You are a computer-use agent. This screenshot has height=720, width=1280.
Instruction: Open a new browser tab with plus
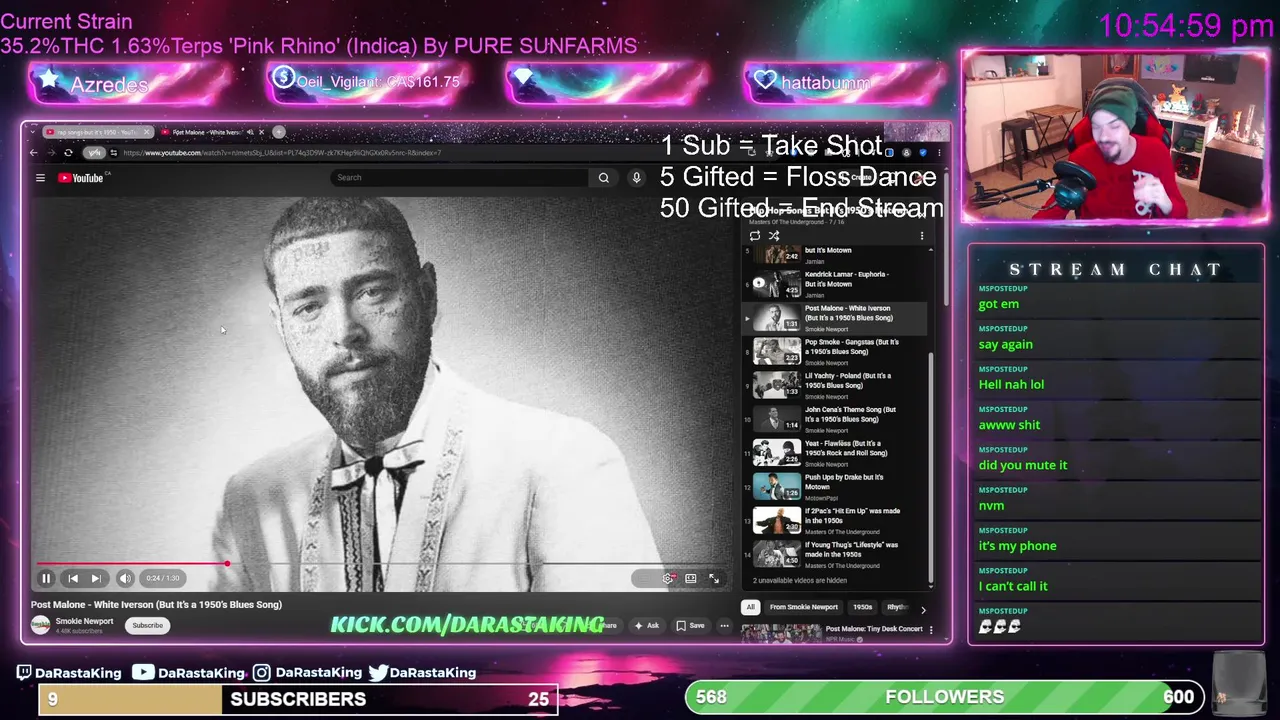(x=279, y=132)
